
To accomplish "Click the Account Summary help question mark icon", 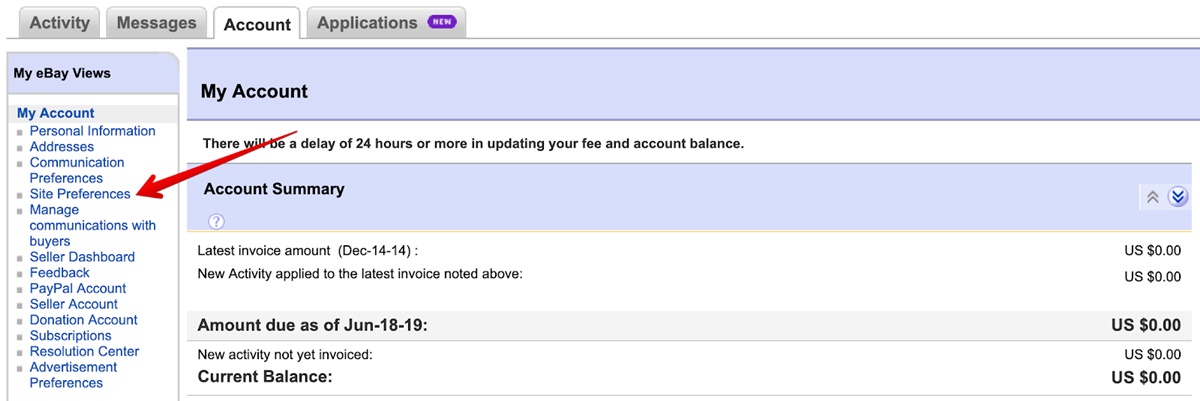I will coord(216,221).
